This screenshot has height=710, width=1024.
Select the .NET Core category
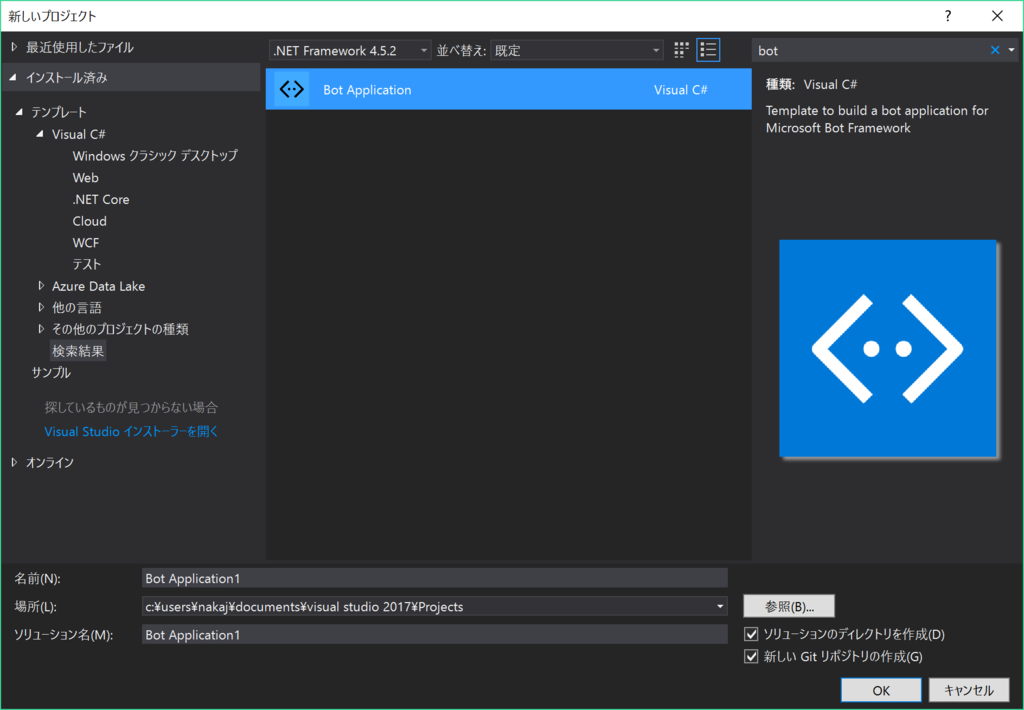(101, 199)
